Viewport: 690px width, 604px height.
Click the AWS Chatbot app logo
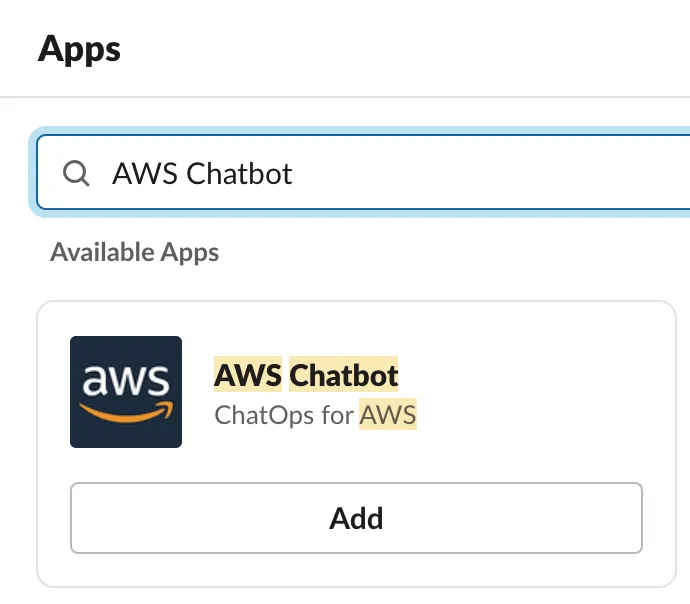(126, 391)
